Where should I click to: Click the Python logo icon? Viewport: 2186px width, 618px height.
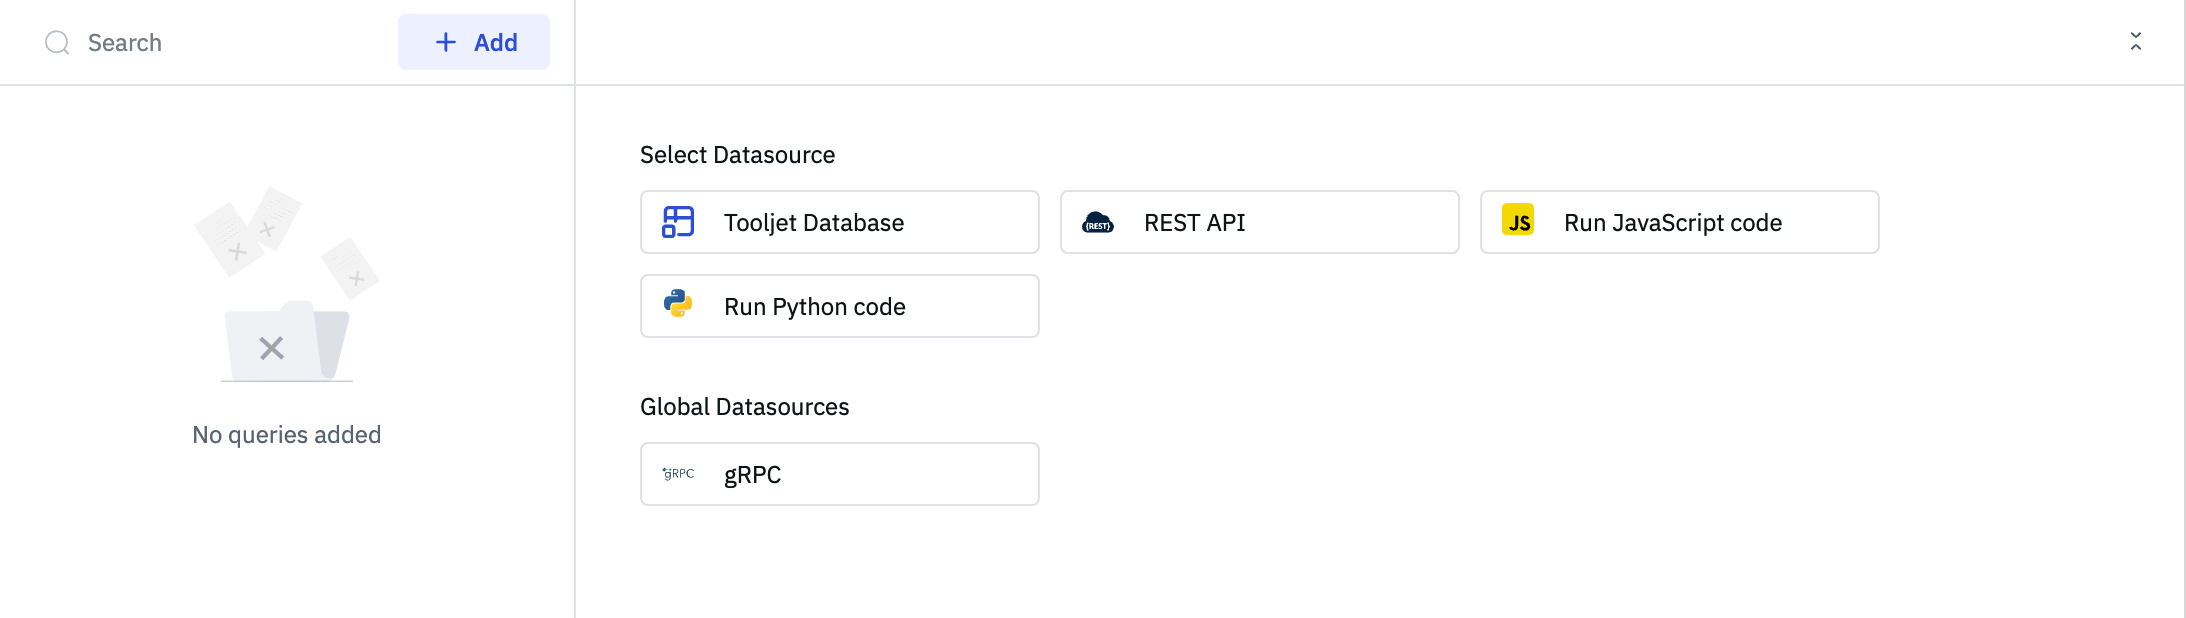click(x=678, y=304)
